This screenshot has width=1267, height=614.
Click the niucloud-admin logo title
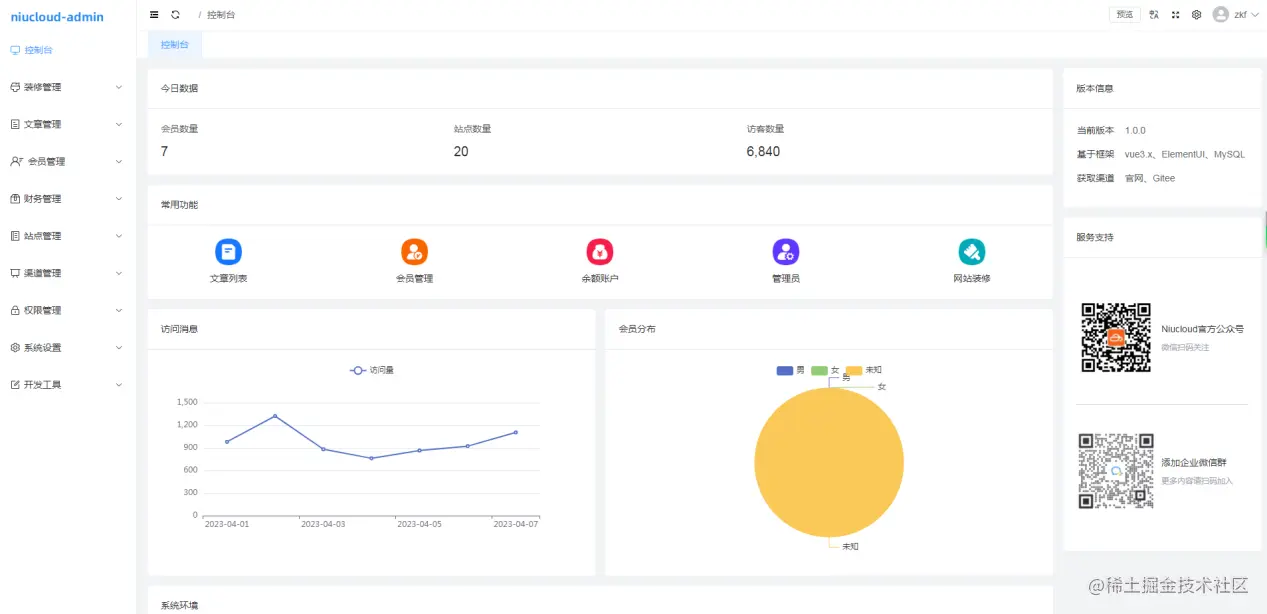[x=57, y=17]
